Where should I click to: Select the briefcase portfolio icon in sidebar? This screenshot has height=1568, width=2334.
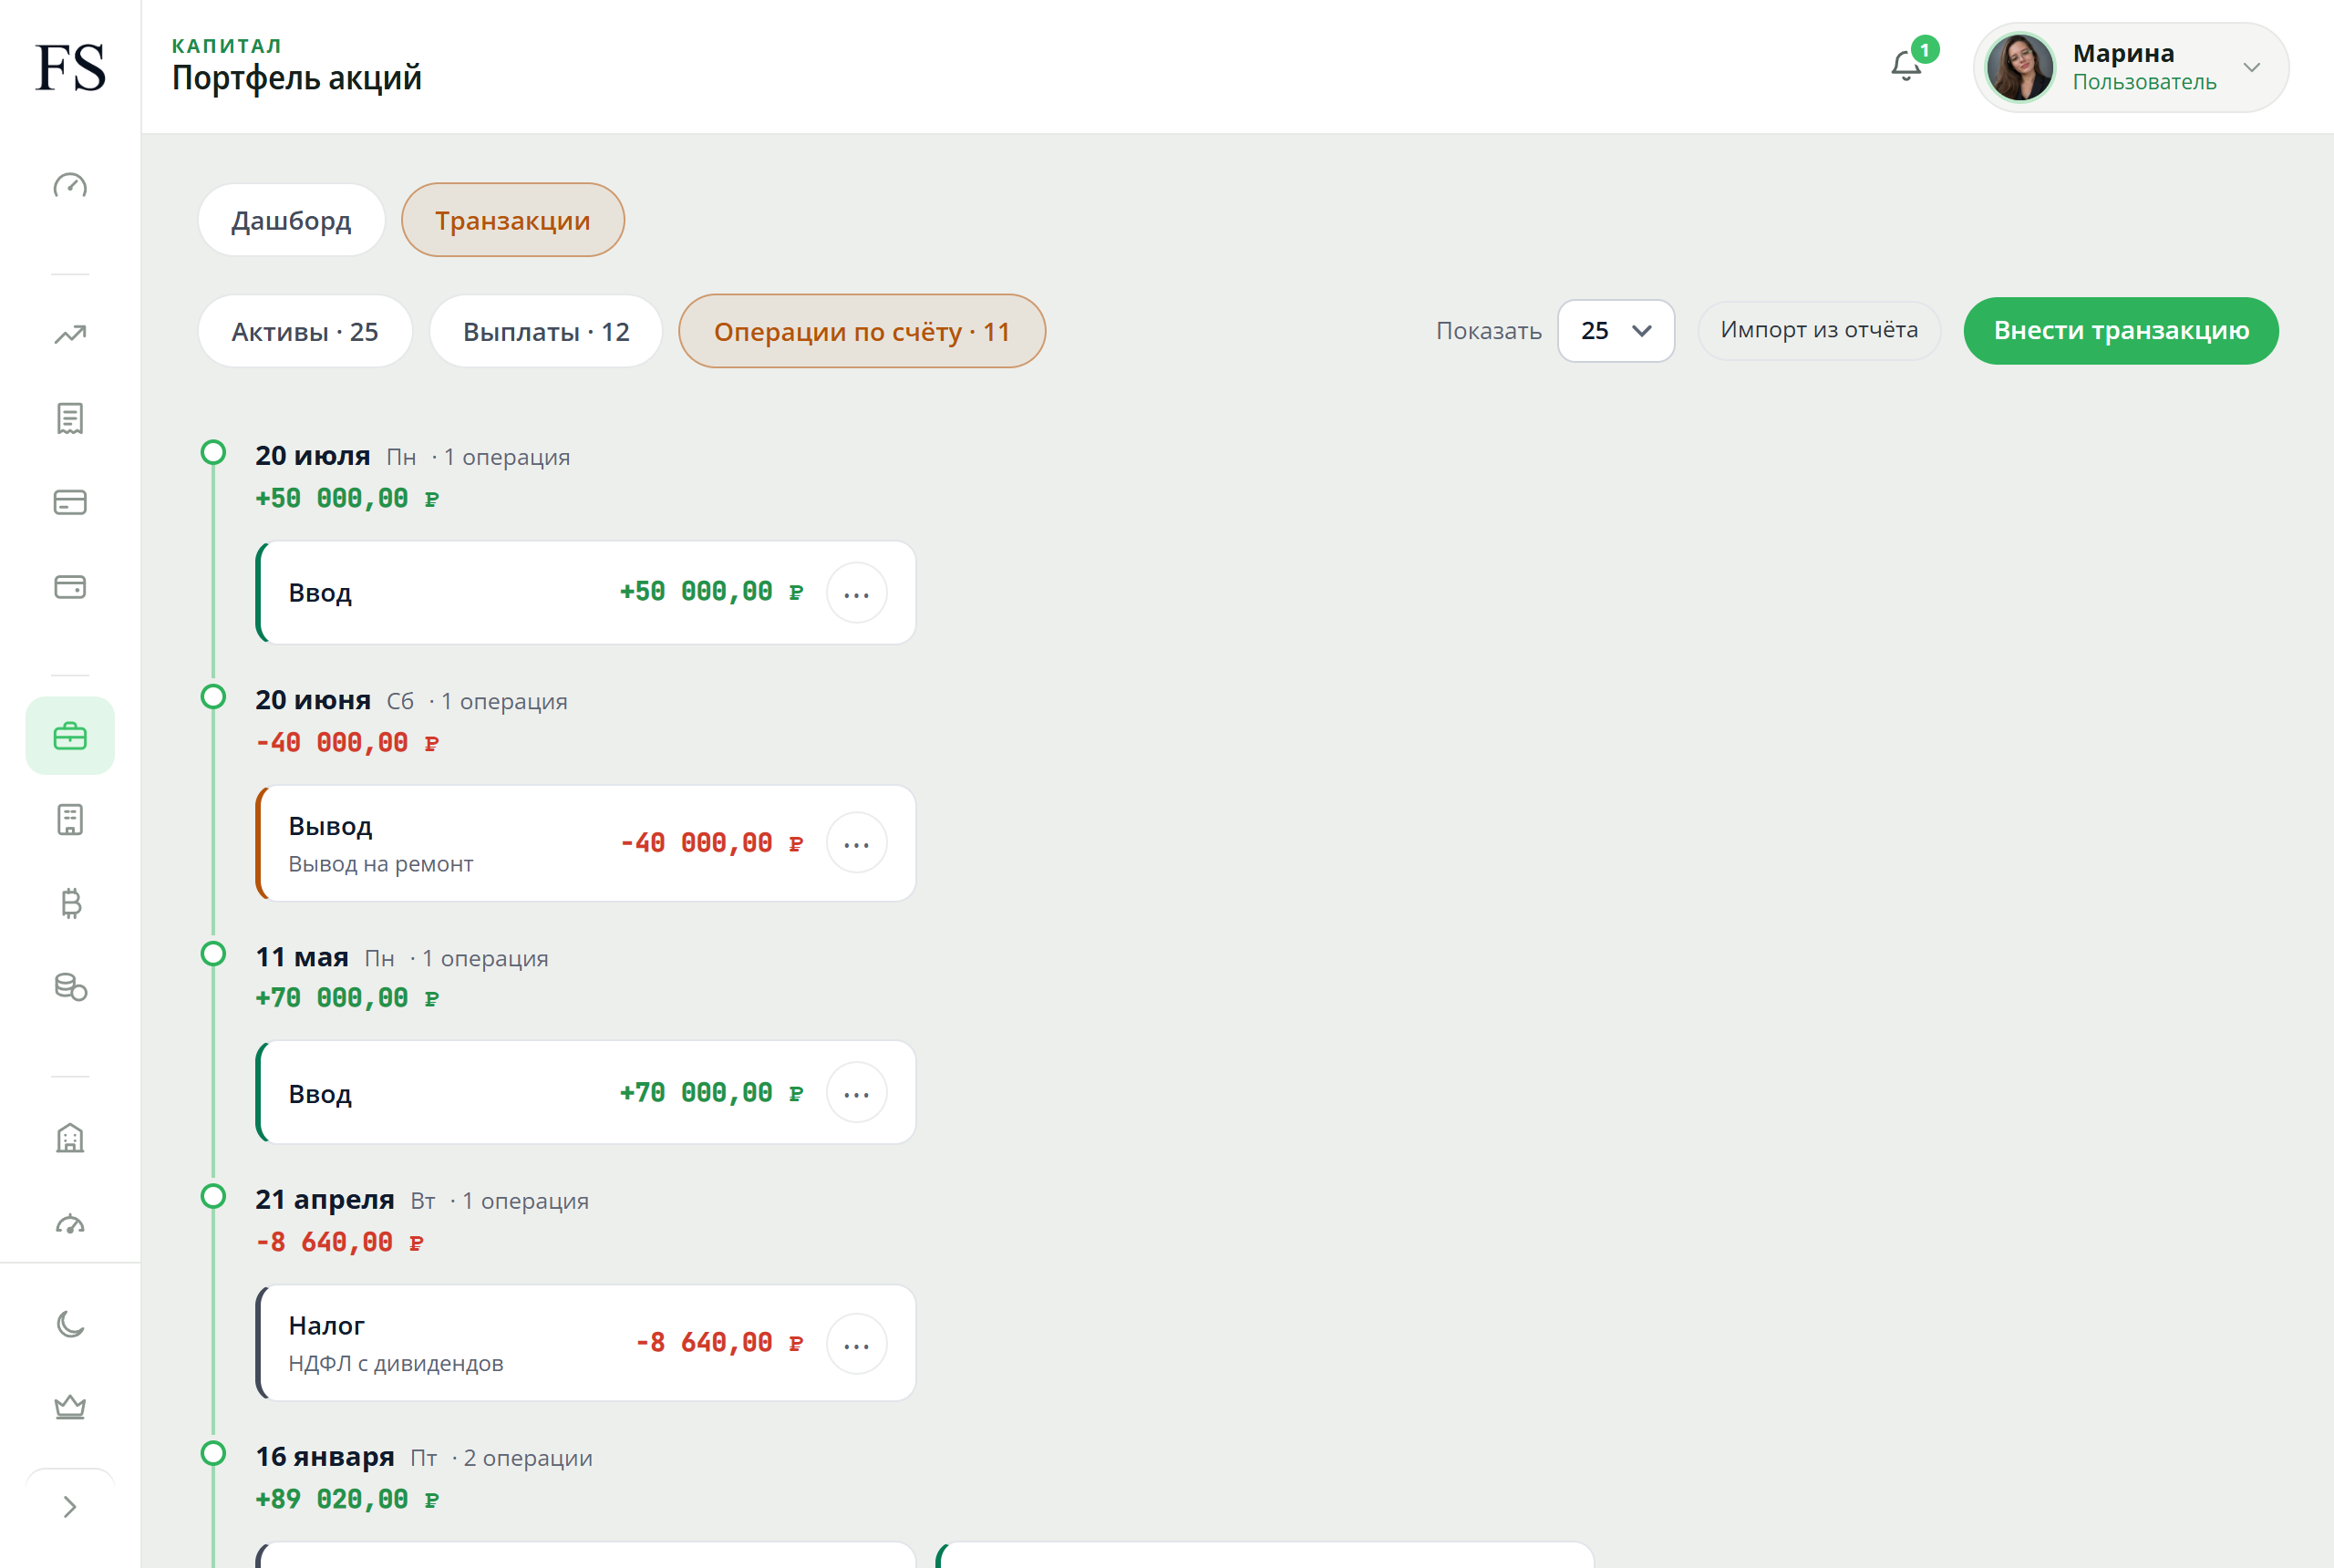(x=70, y=736)
